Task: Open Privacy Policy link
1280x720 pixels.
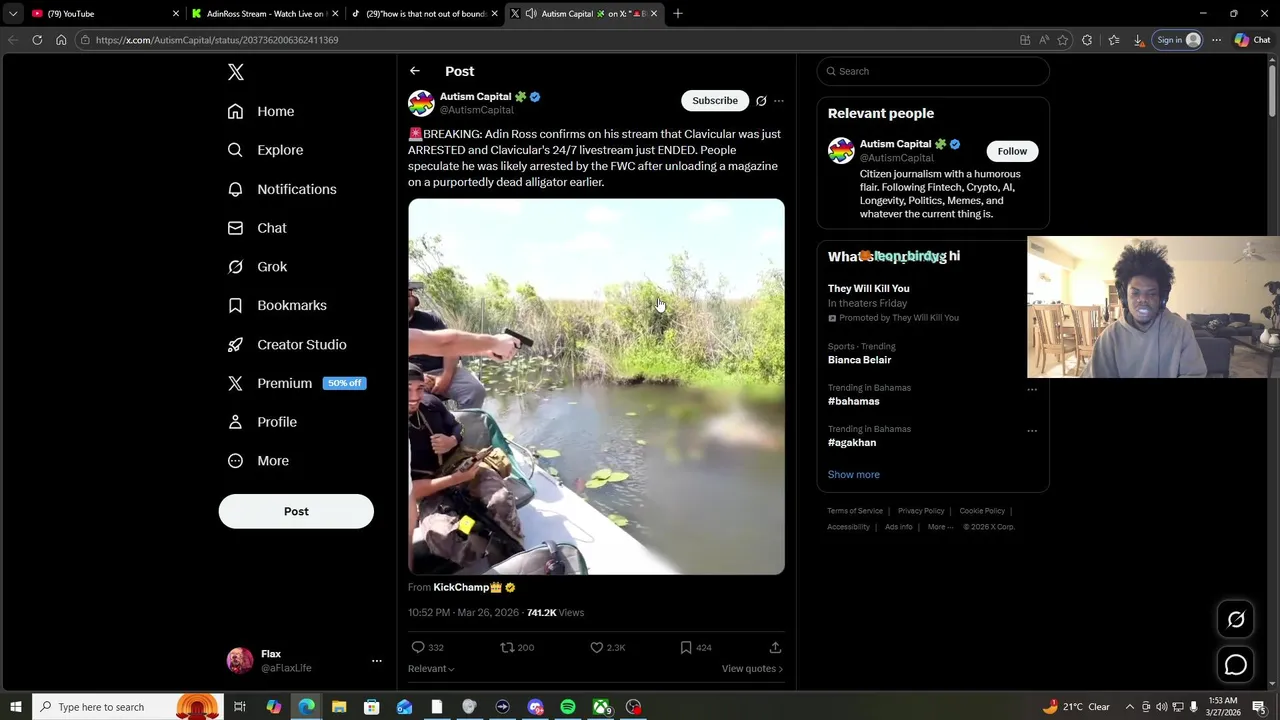Action: click(921, 511)
